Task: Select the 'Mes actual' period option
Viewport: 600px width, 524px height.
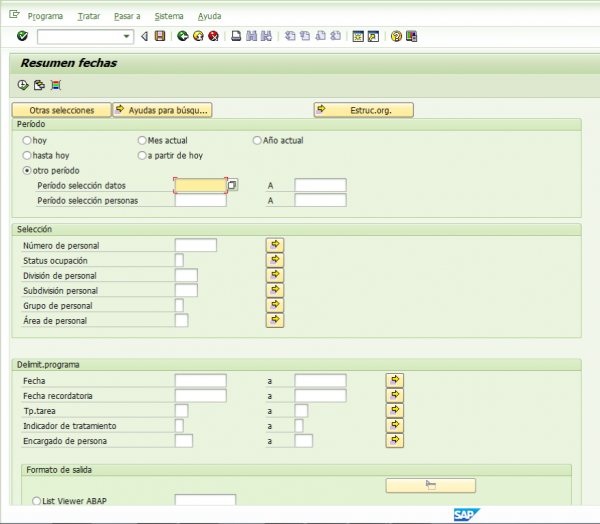Action: pyautogui.click(x=142, y=141)
